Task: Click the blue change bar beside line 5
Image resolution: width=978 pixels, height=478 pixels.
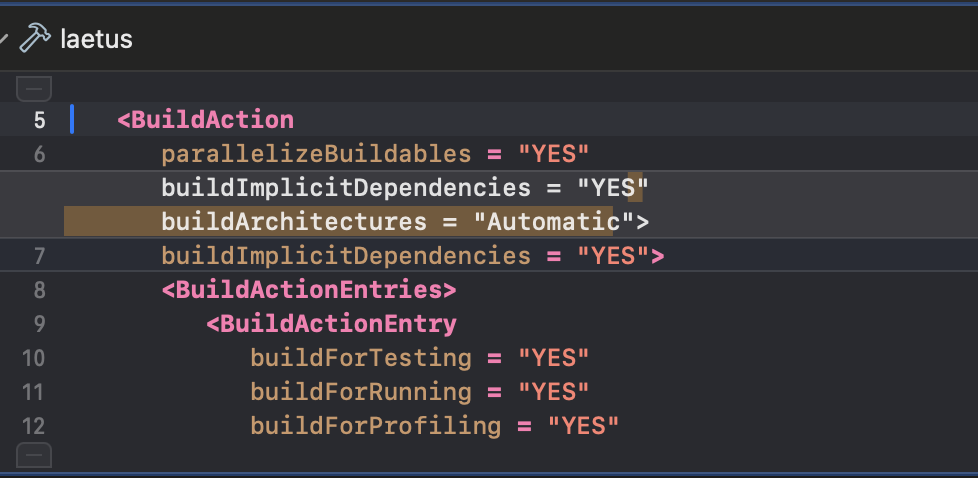Action: (72, 119)
